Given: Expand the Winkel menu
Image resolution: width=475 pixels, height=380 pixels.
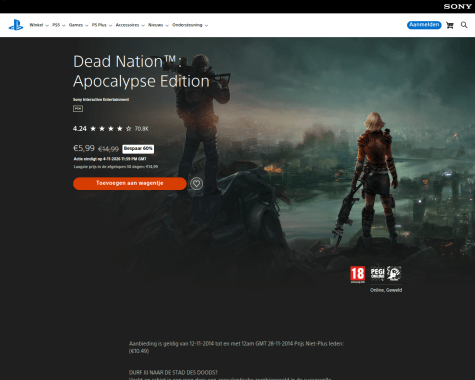Looking at the screenshot, I should click(x=39, y=25).
